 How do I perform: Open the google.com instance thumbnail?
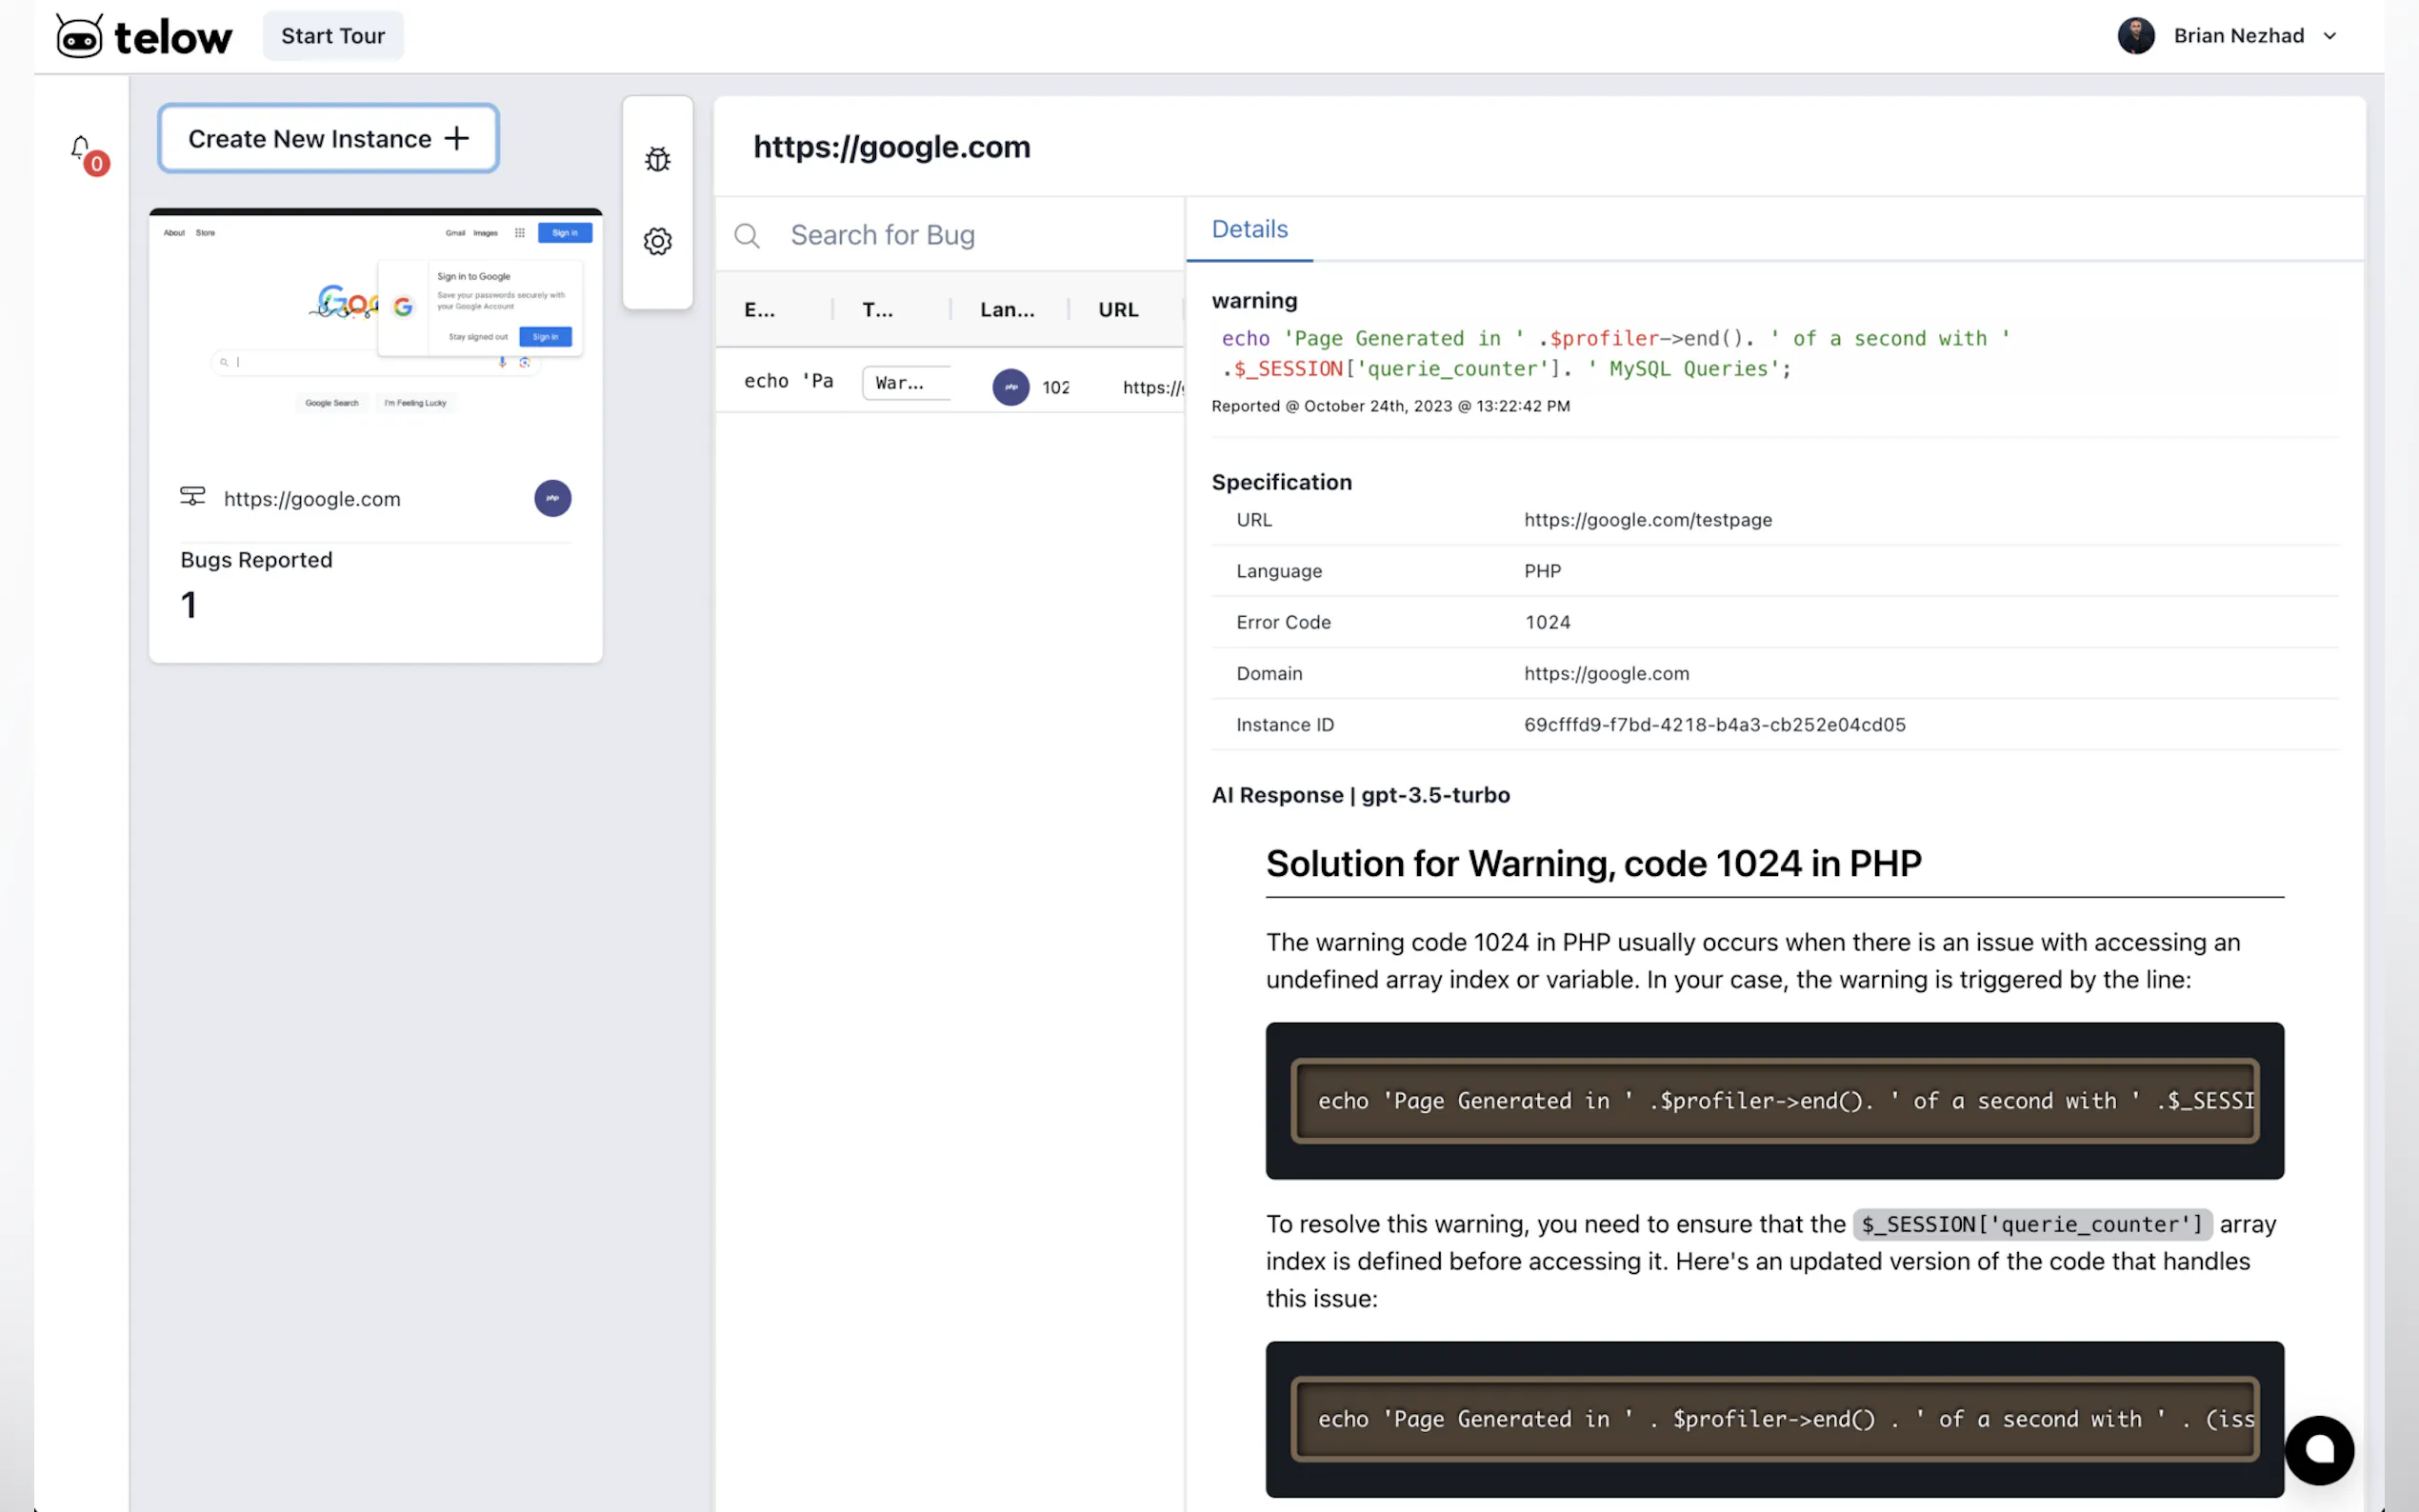coord(375,330)
